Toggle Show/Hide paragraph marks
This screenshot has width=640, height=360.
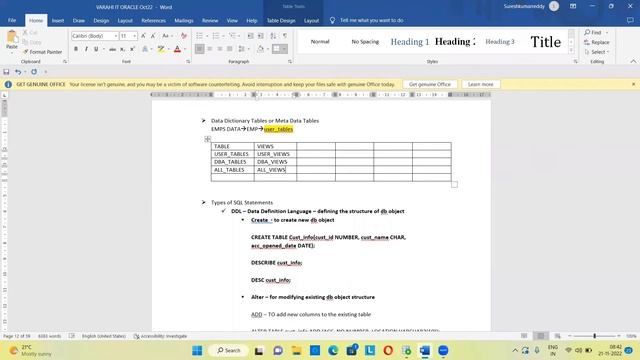(285, 36)
